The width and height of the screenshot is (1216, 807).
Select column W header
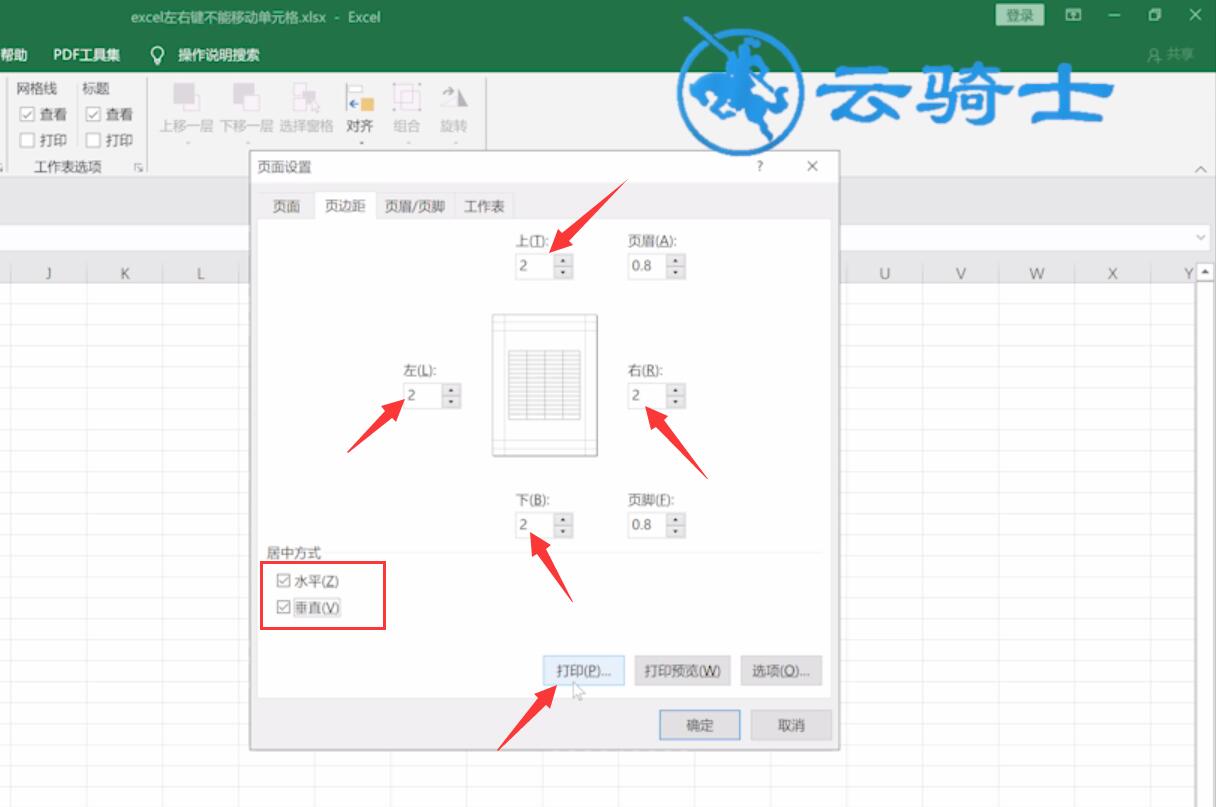click(1037, 273)
